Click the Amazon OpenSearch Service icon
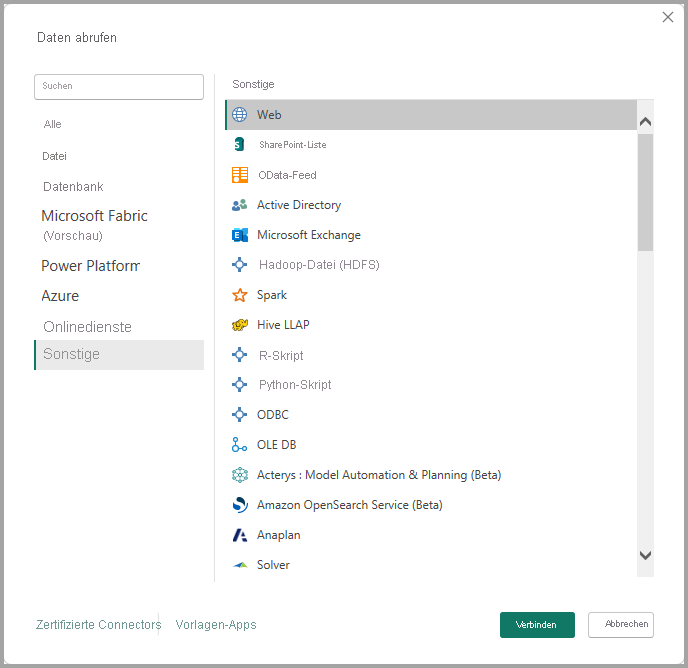This screenshot has width=688, height=668. pos(240,505)
